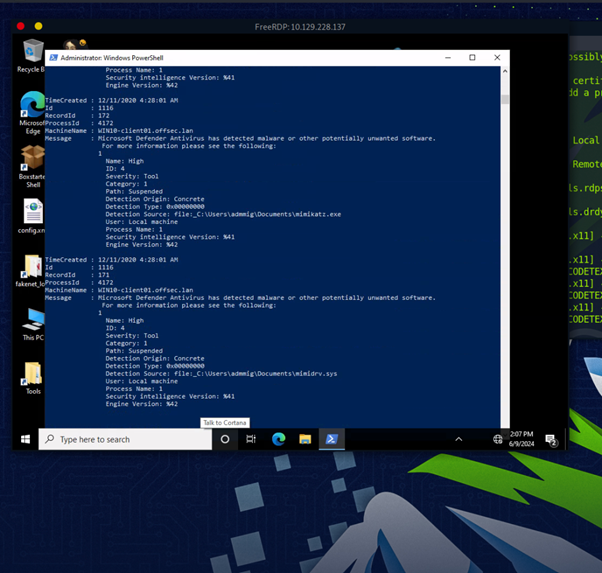The height and width of the screenshot is (573, 602).
Task: Click the PowerShell window title icon
Action: (53, 58)
